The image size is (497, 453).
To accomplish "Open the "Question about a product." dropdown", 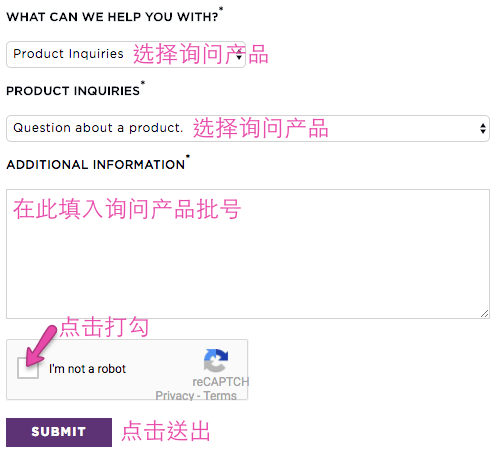I will [248, 128].
